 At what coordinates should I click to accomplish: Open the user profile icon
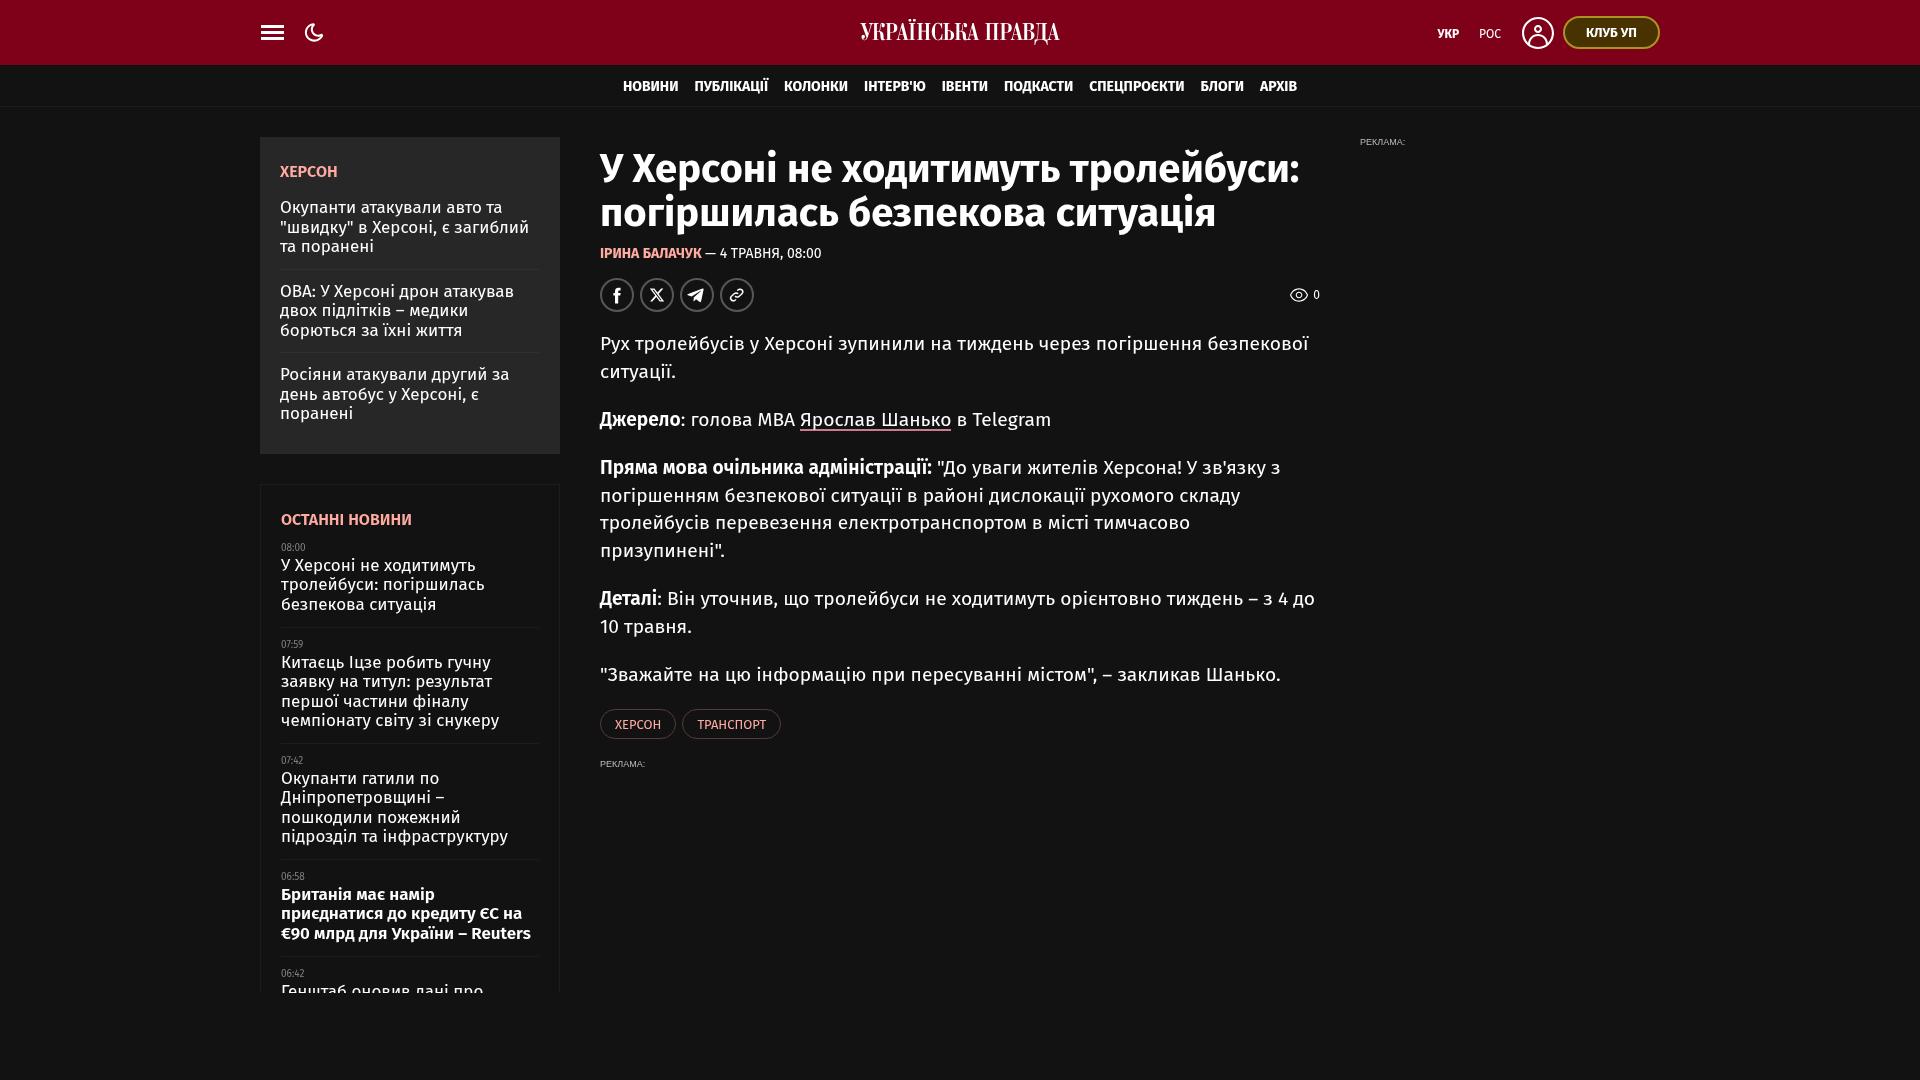point(1538,33)
